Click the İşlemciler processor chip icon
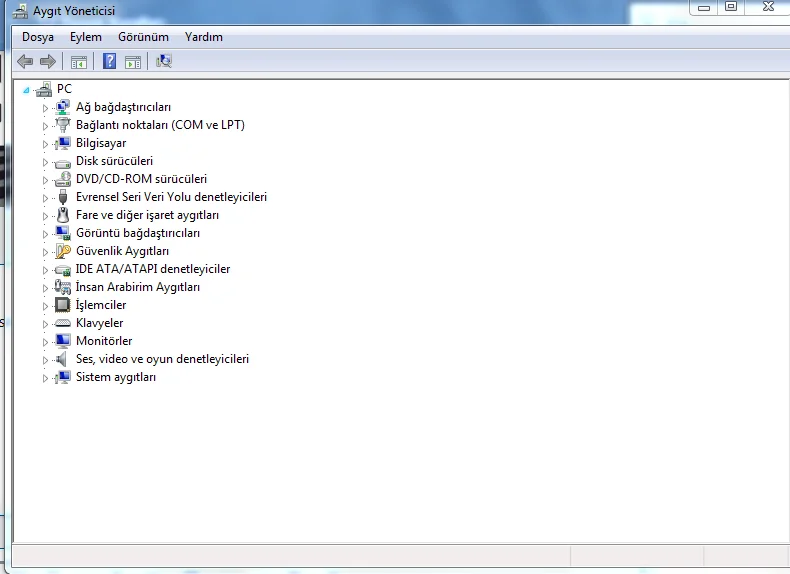Screen dimensions: 790x574 pos(62,305)
